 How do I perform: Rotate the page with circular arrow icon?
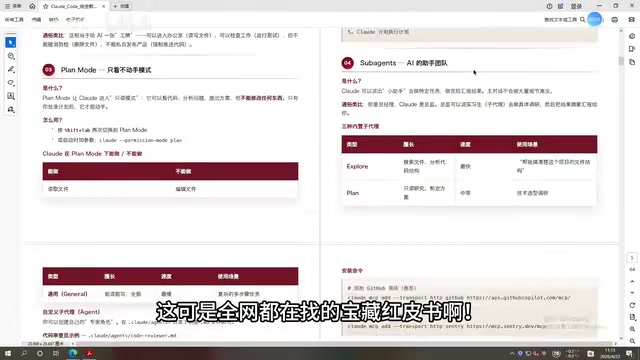pyautogui.click(x=632, y=305)
